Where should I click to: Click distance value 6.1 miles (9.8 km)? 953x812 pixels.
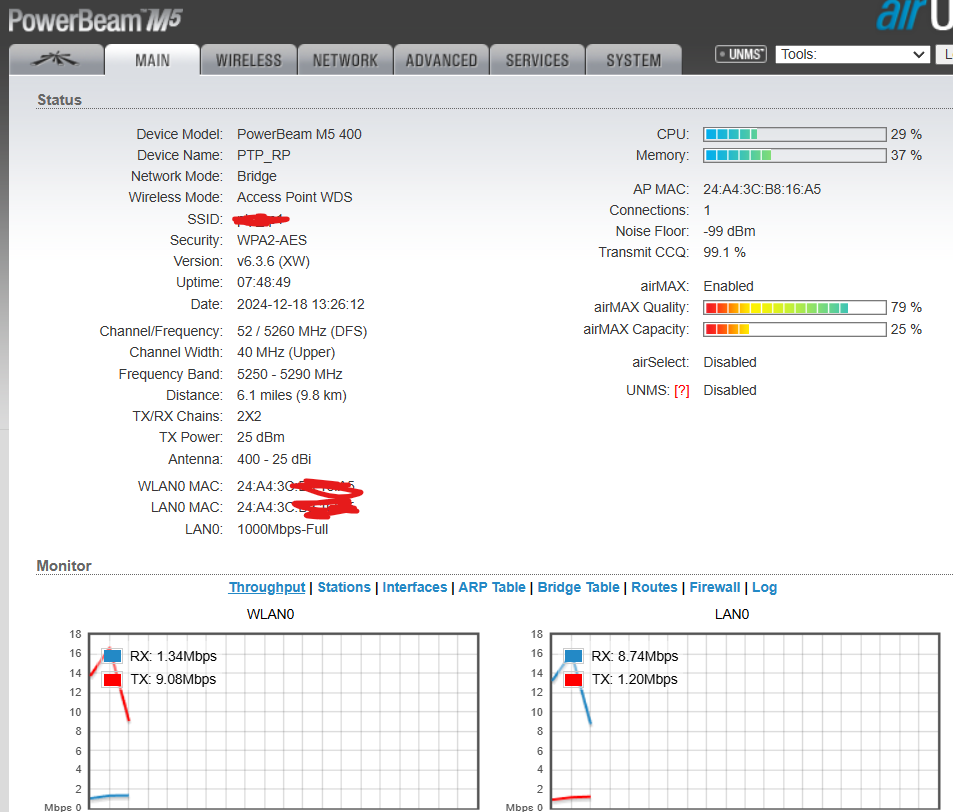click(x=292, y=396)
